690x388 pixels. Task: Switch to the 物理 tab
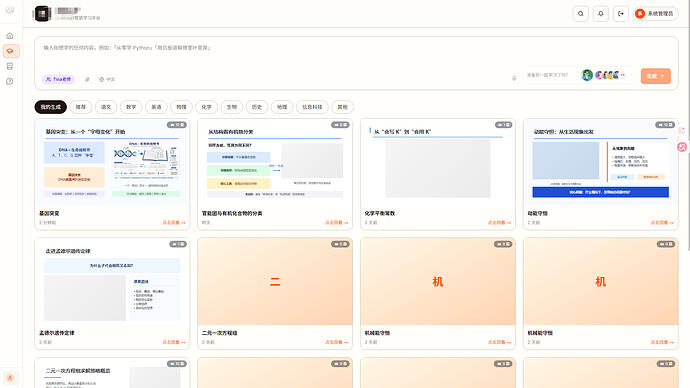tap(181, 107)
